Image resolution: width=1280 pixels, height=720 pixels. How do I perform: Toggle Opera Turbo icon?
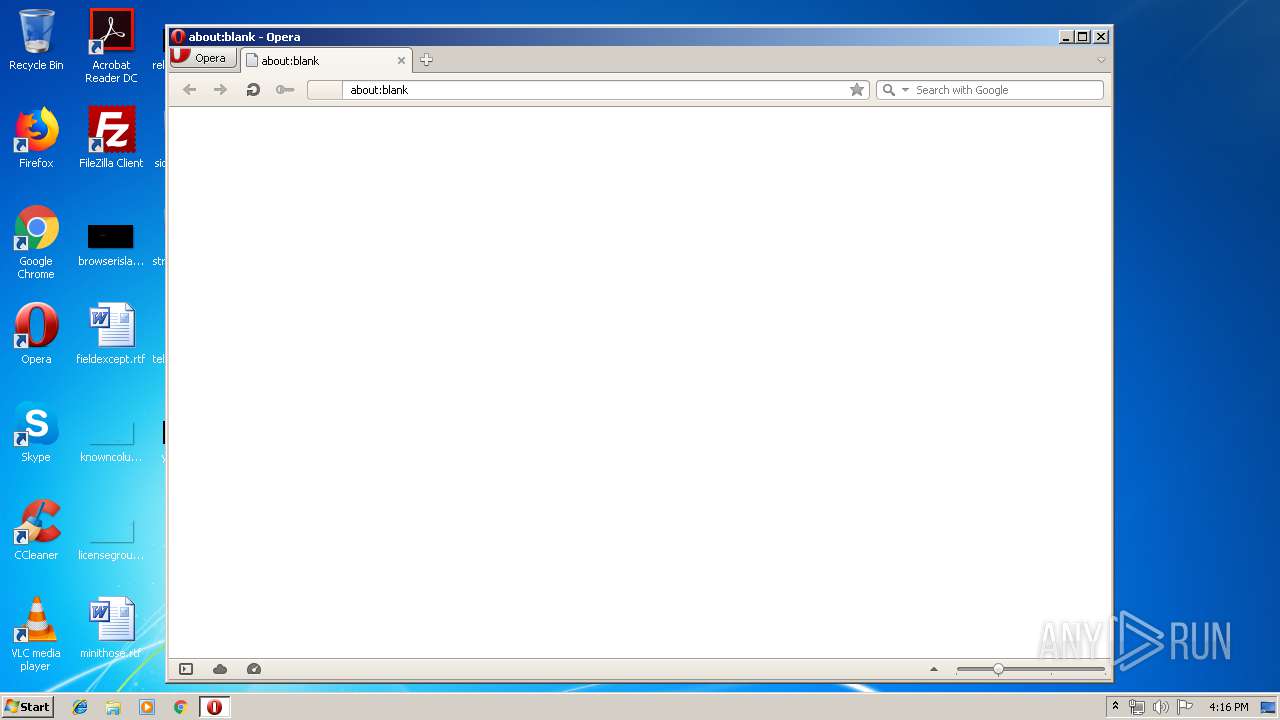click(254, 669)
